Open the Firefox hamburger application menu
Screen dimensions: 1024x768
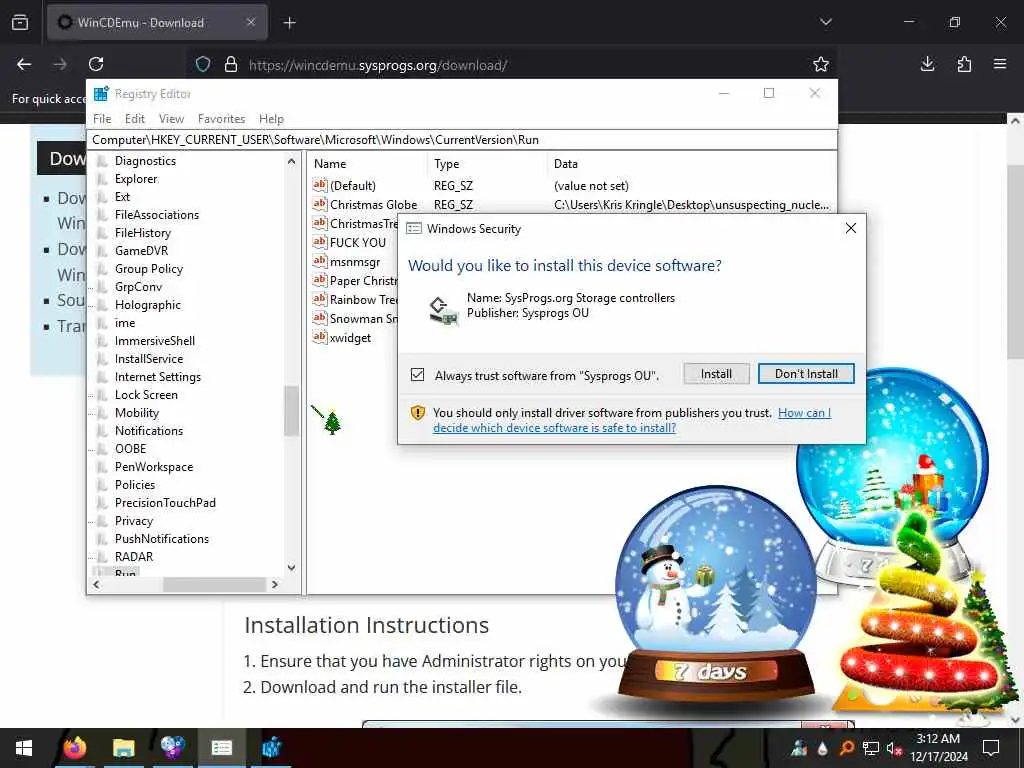(x=1000, y=64)
